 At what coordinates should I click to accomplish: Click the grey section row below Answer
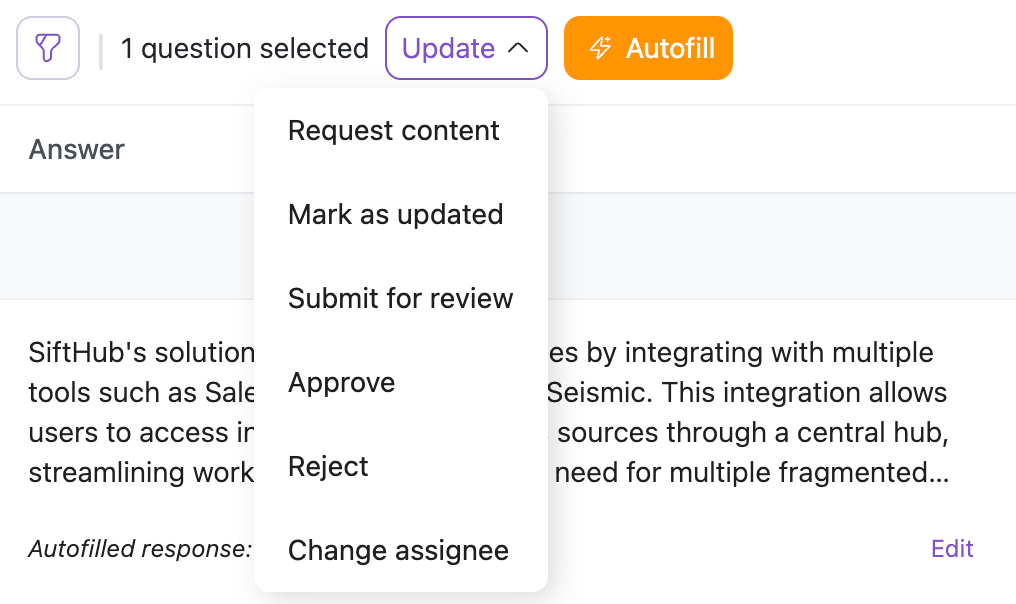[780, 246]
